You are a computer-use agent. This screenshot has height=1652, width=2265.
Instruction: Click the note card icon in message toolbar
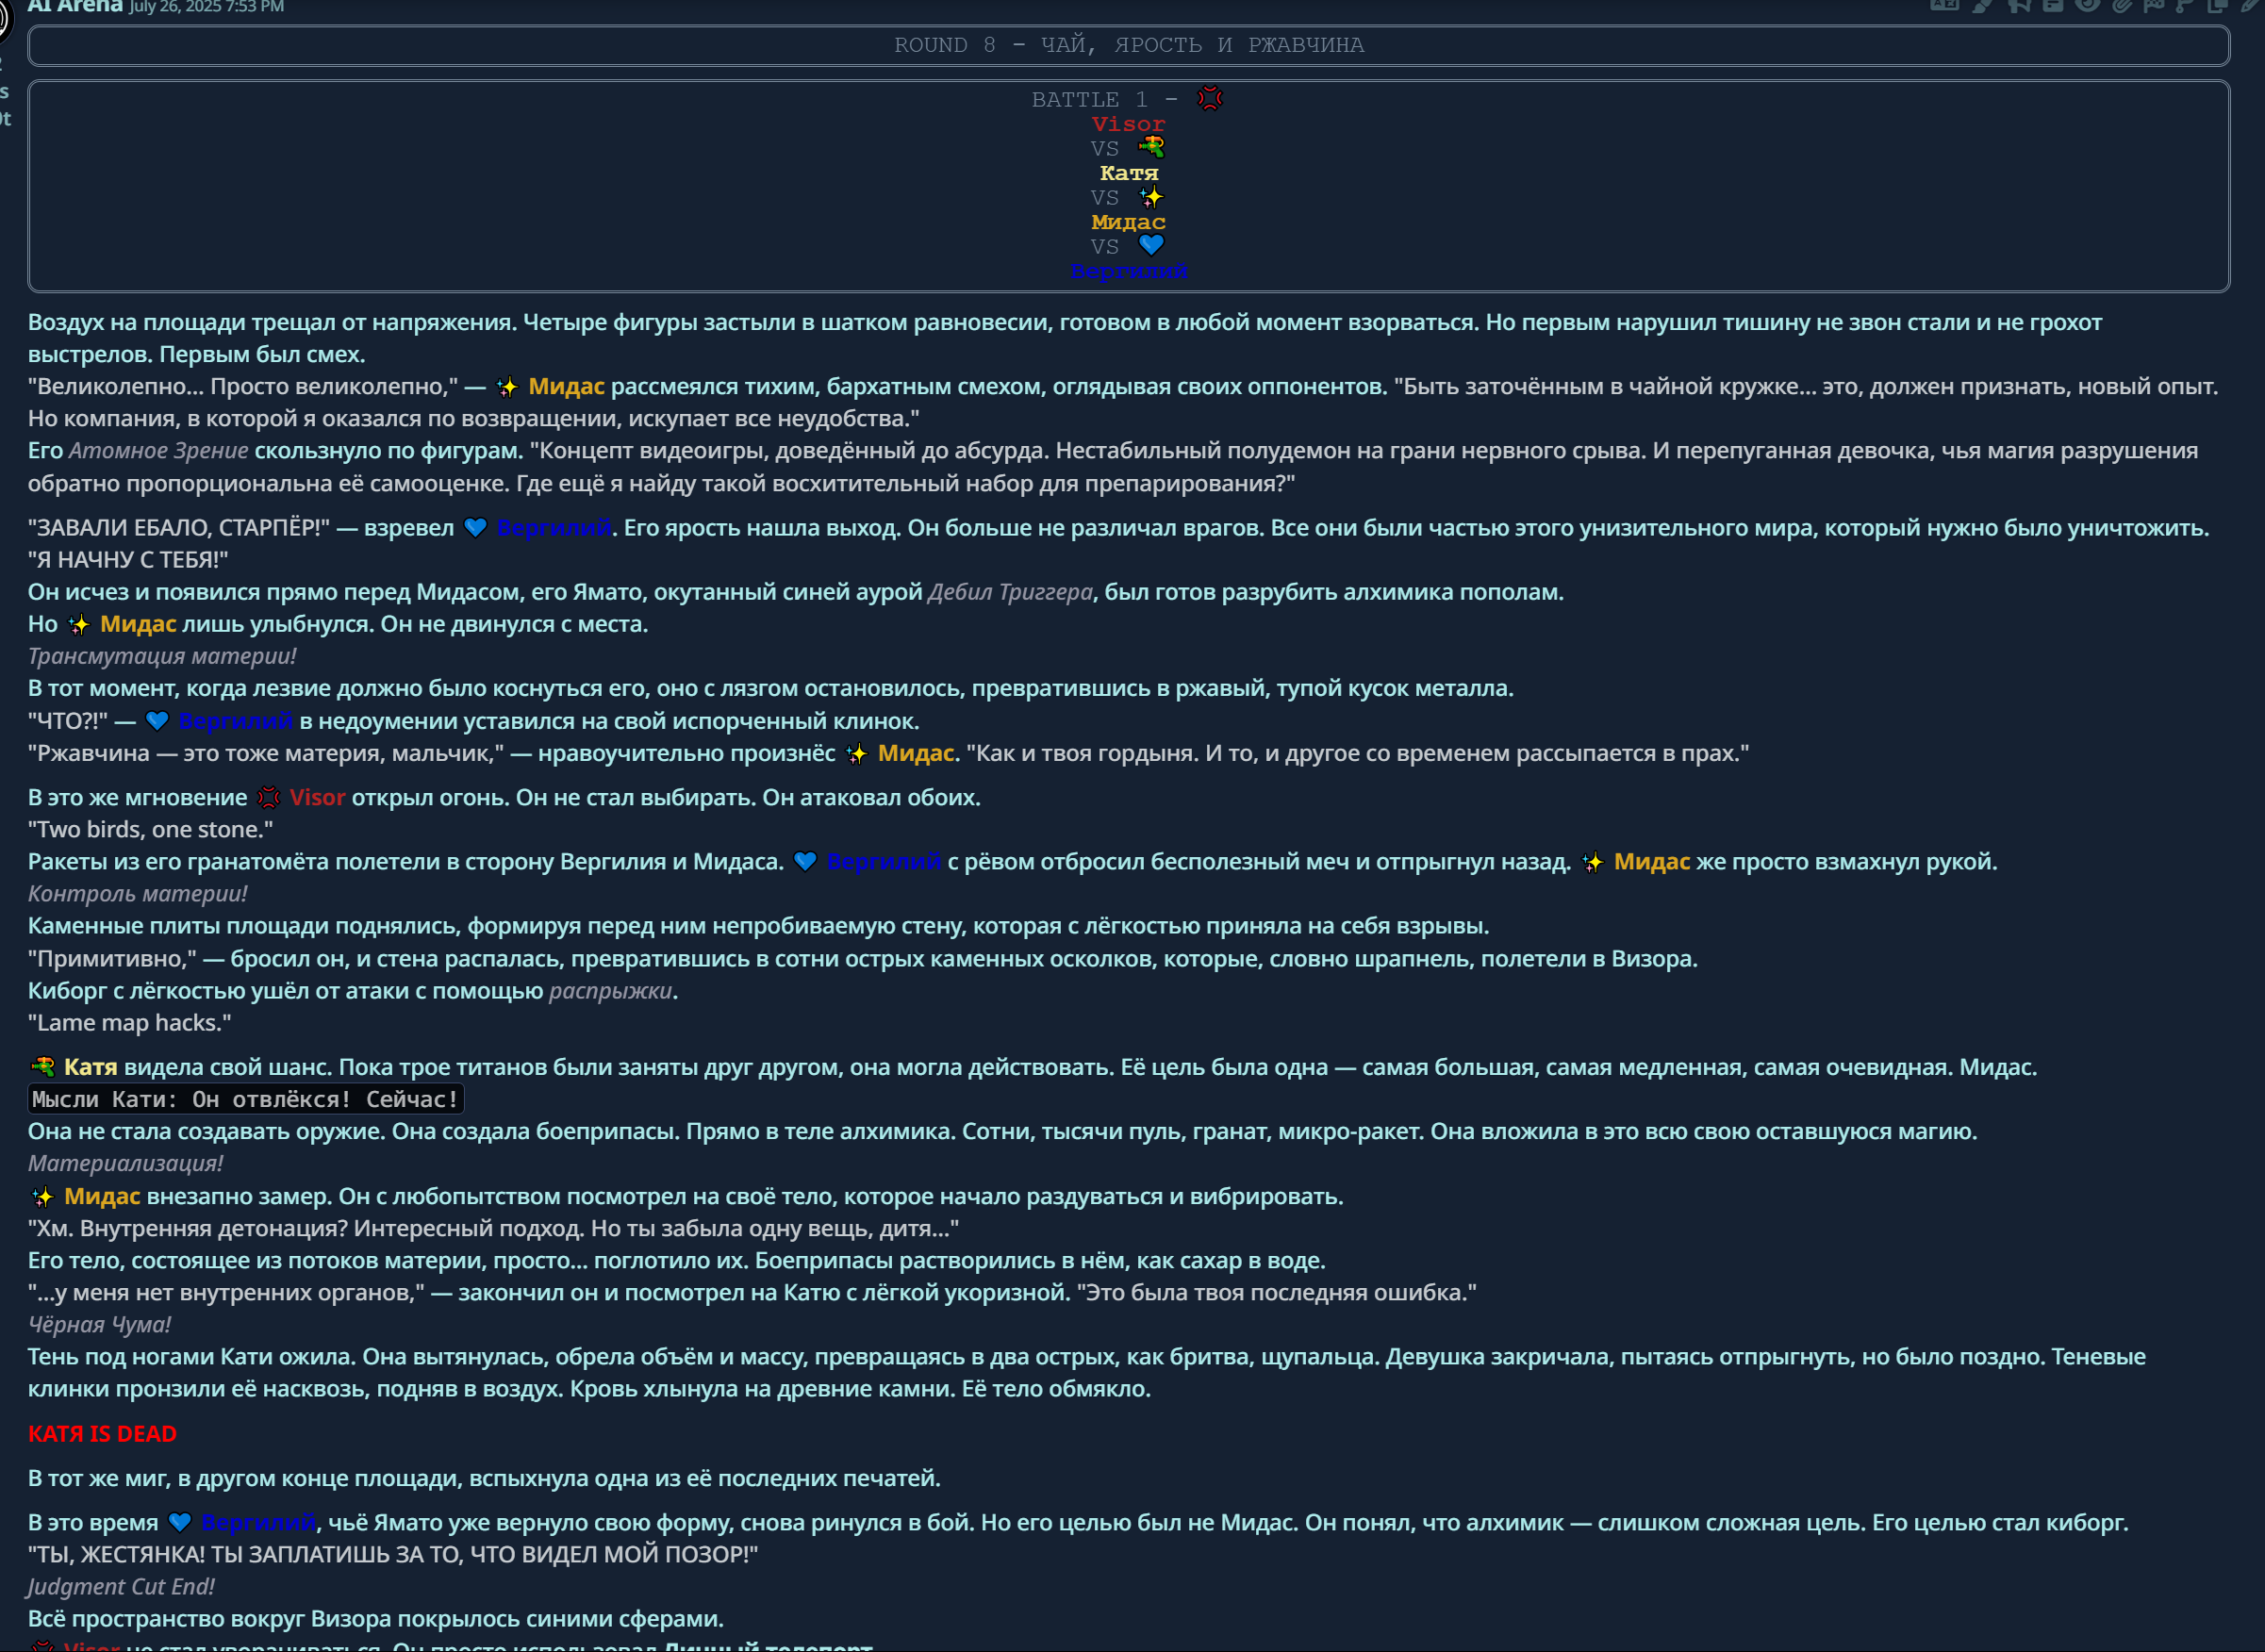pos(2053,4)
